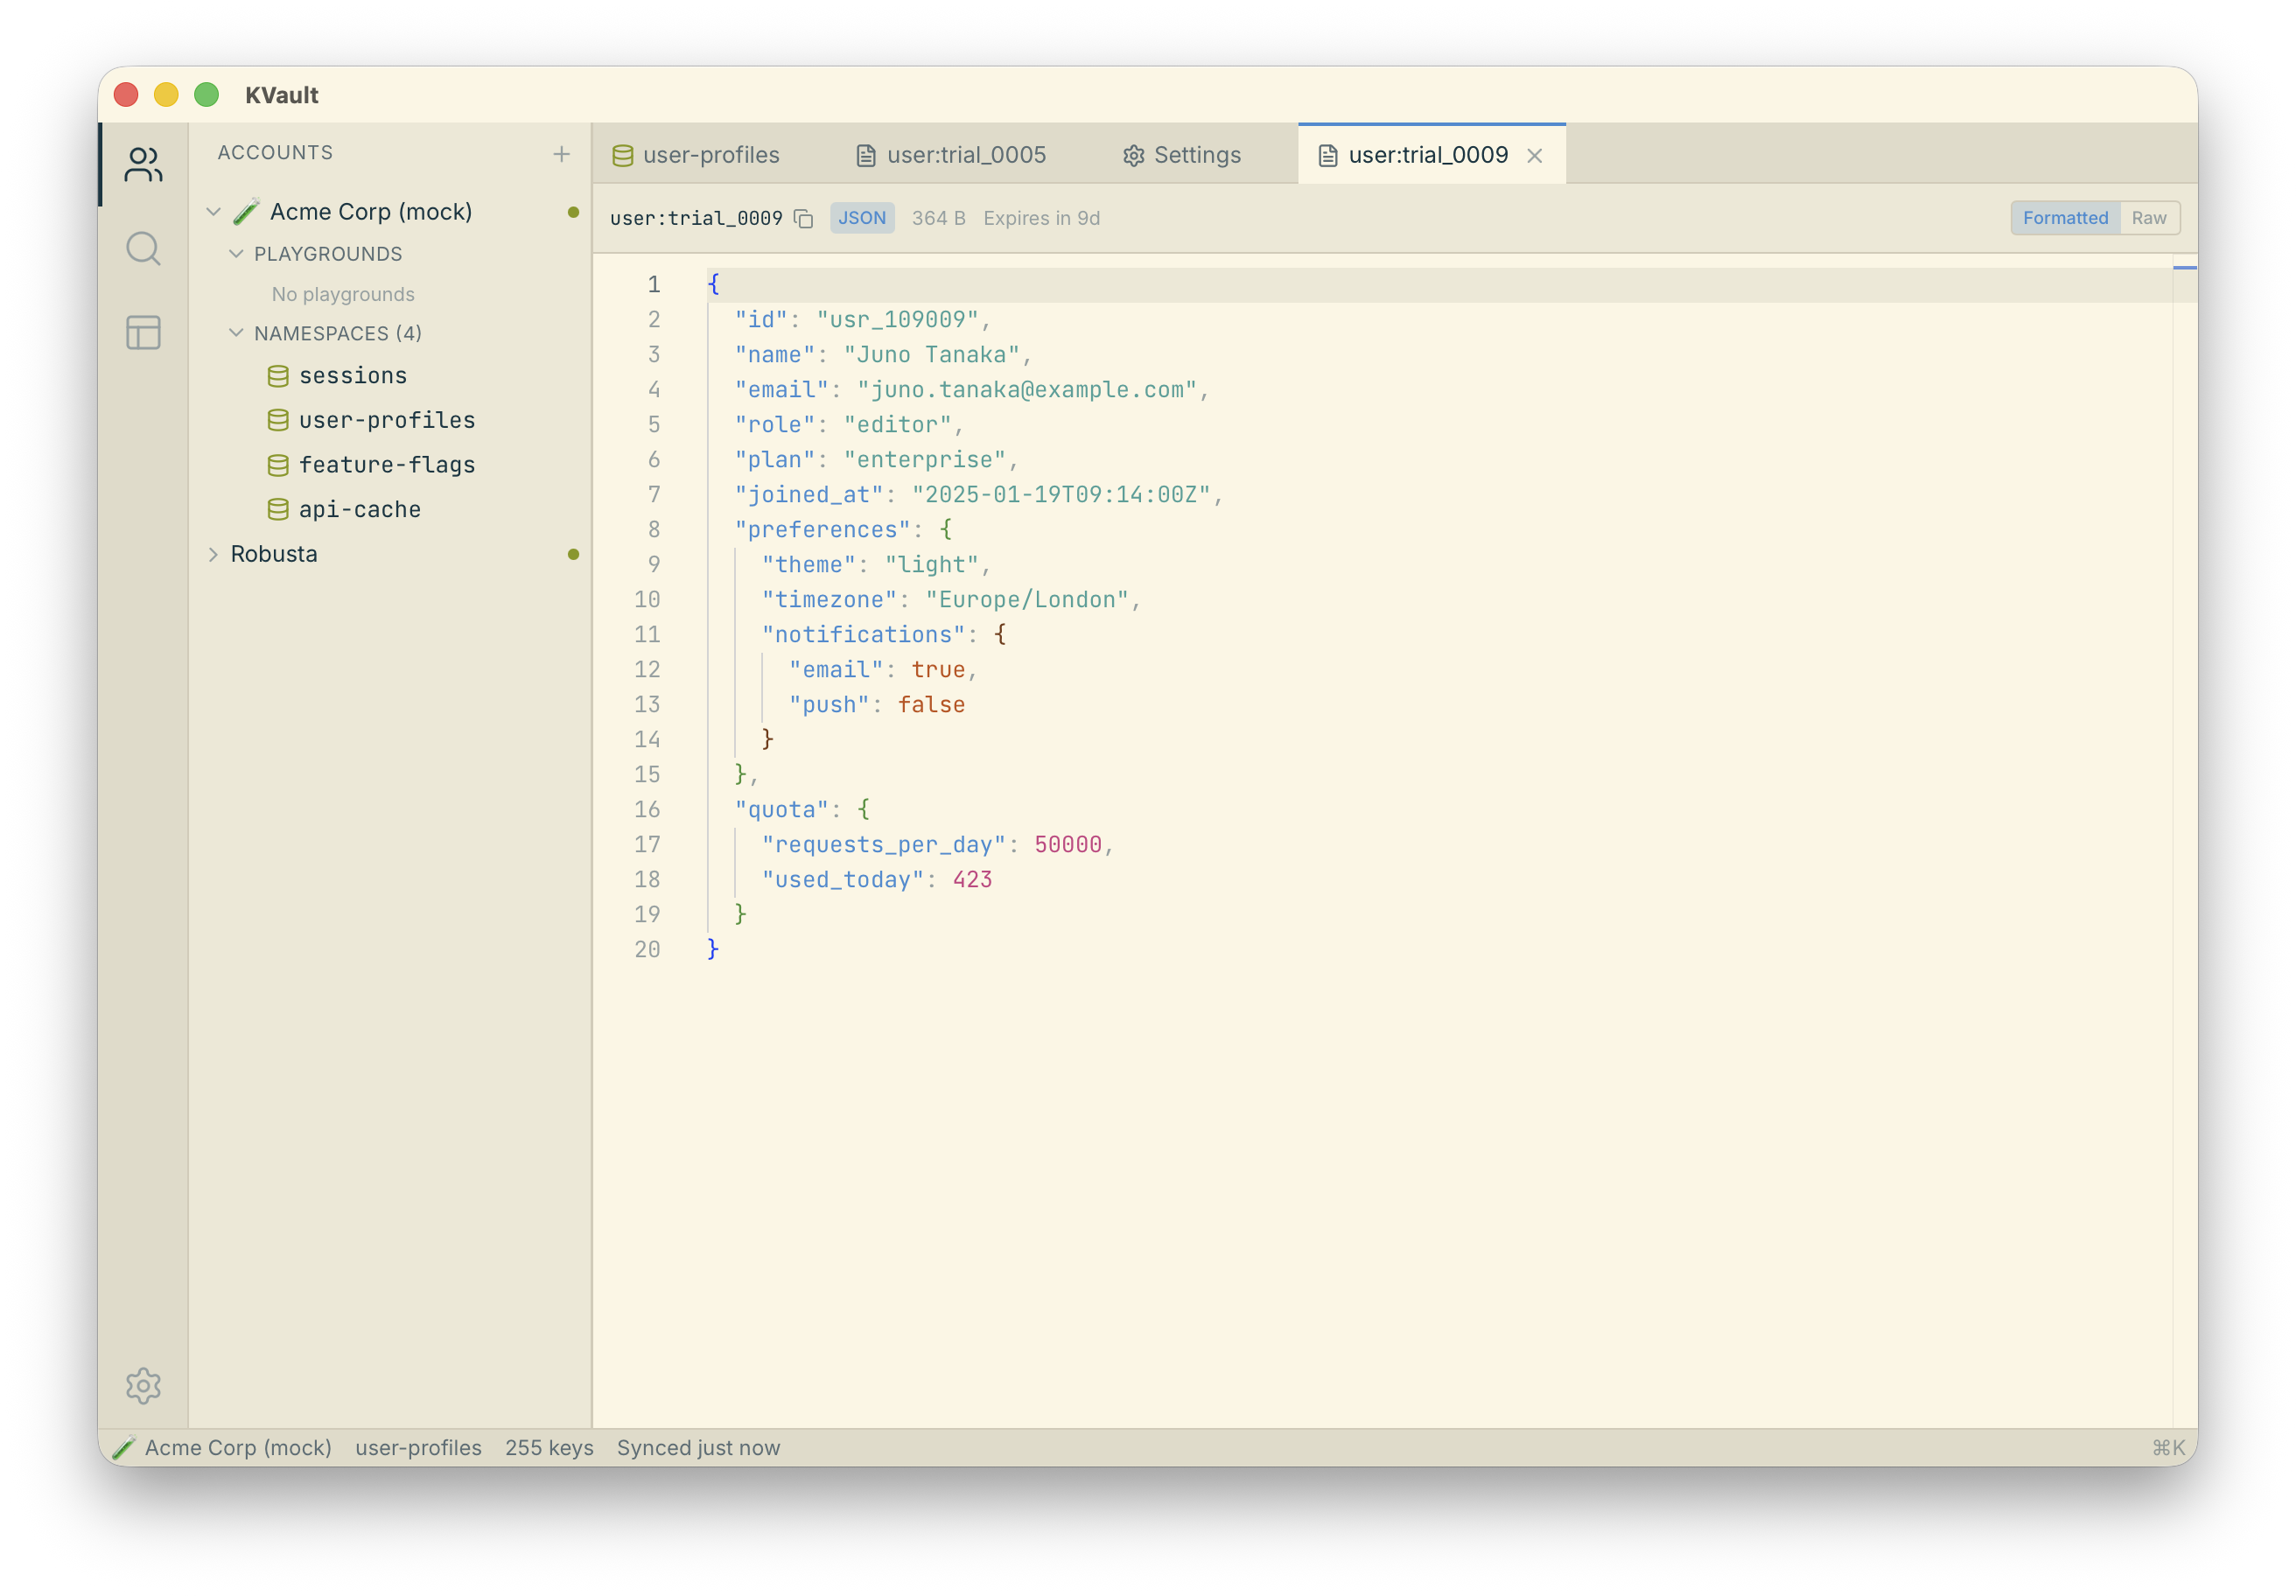Collapse the PLAYGROUNDS section
Image resolution: width=2296 pixels, height=1596 pixels.
[236, 254]
